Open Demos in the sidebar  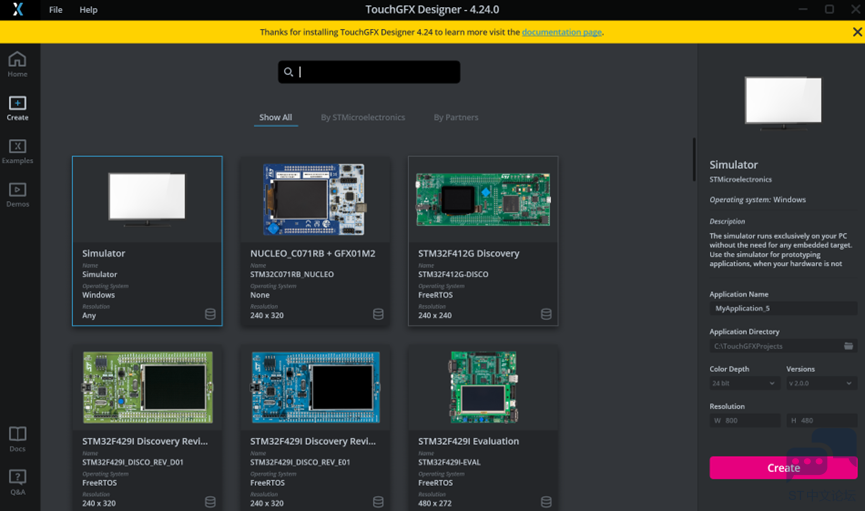point(17,195)
